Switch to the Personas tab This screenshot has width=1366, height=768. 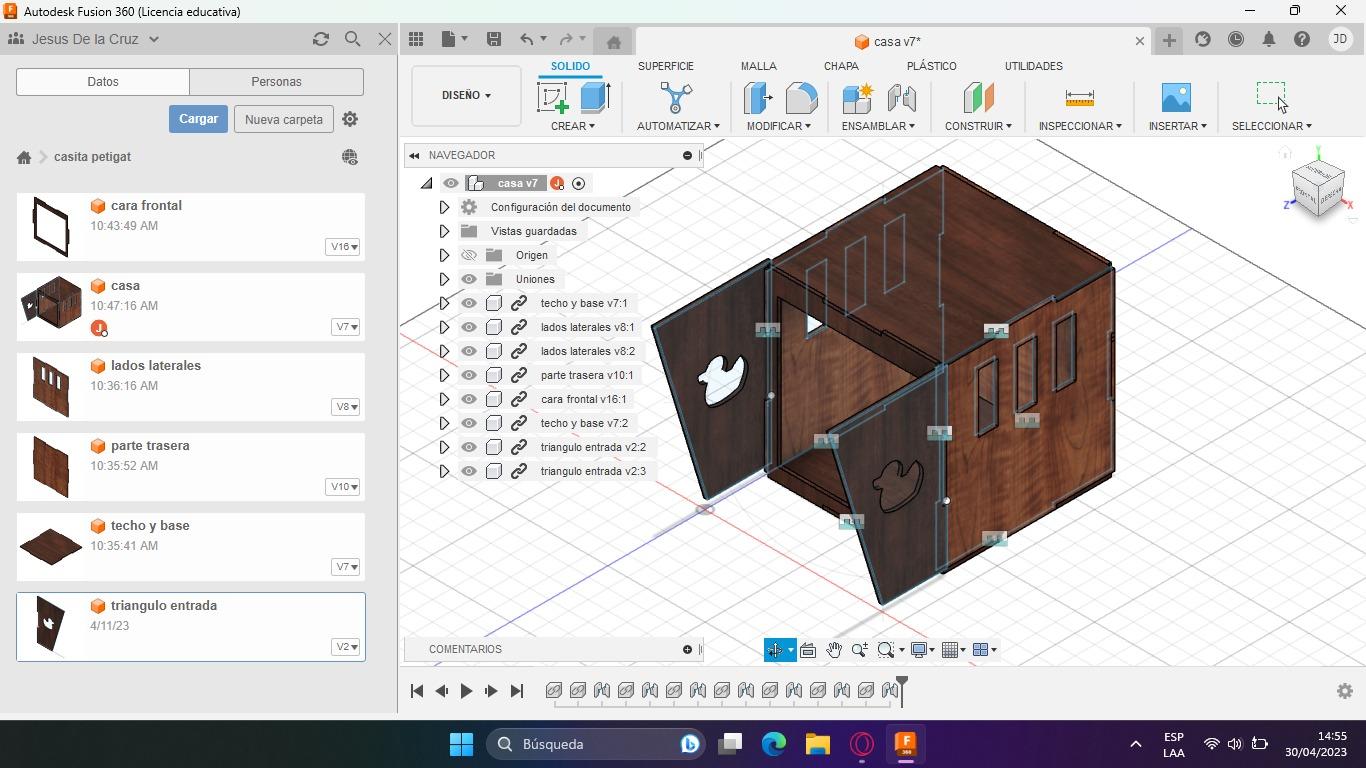(276, 82)
